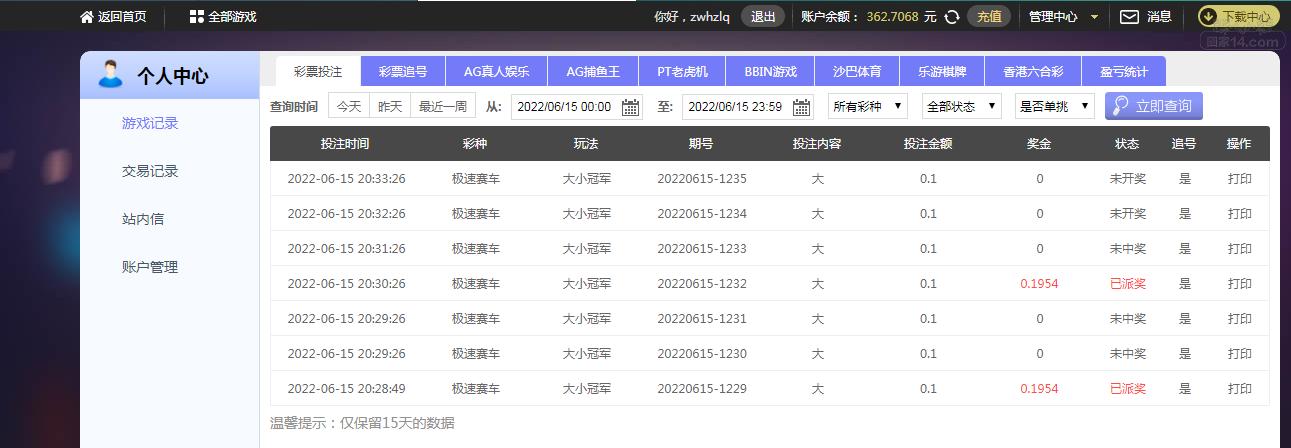Select the 昨天 quick date button

click(x=390, y=106)
